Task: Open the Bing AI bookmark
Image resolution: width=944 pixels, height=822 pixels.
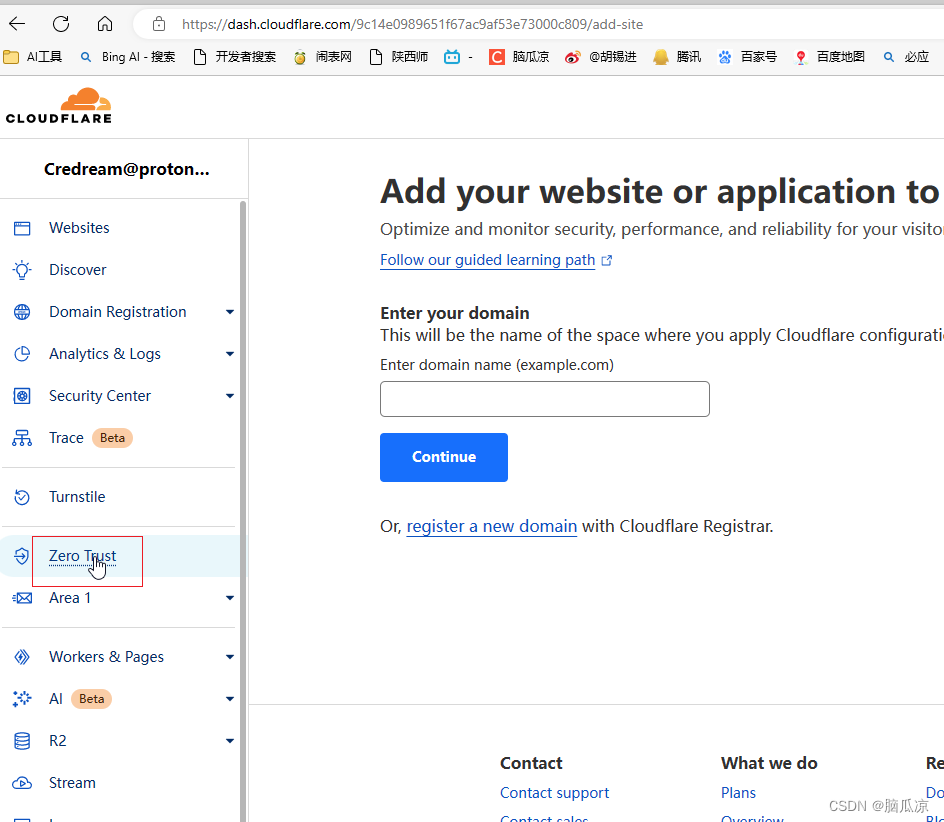Action: (x=128, y=57)
